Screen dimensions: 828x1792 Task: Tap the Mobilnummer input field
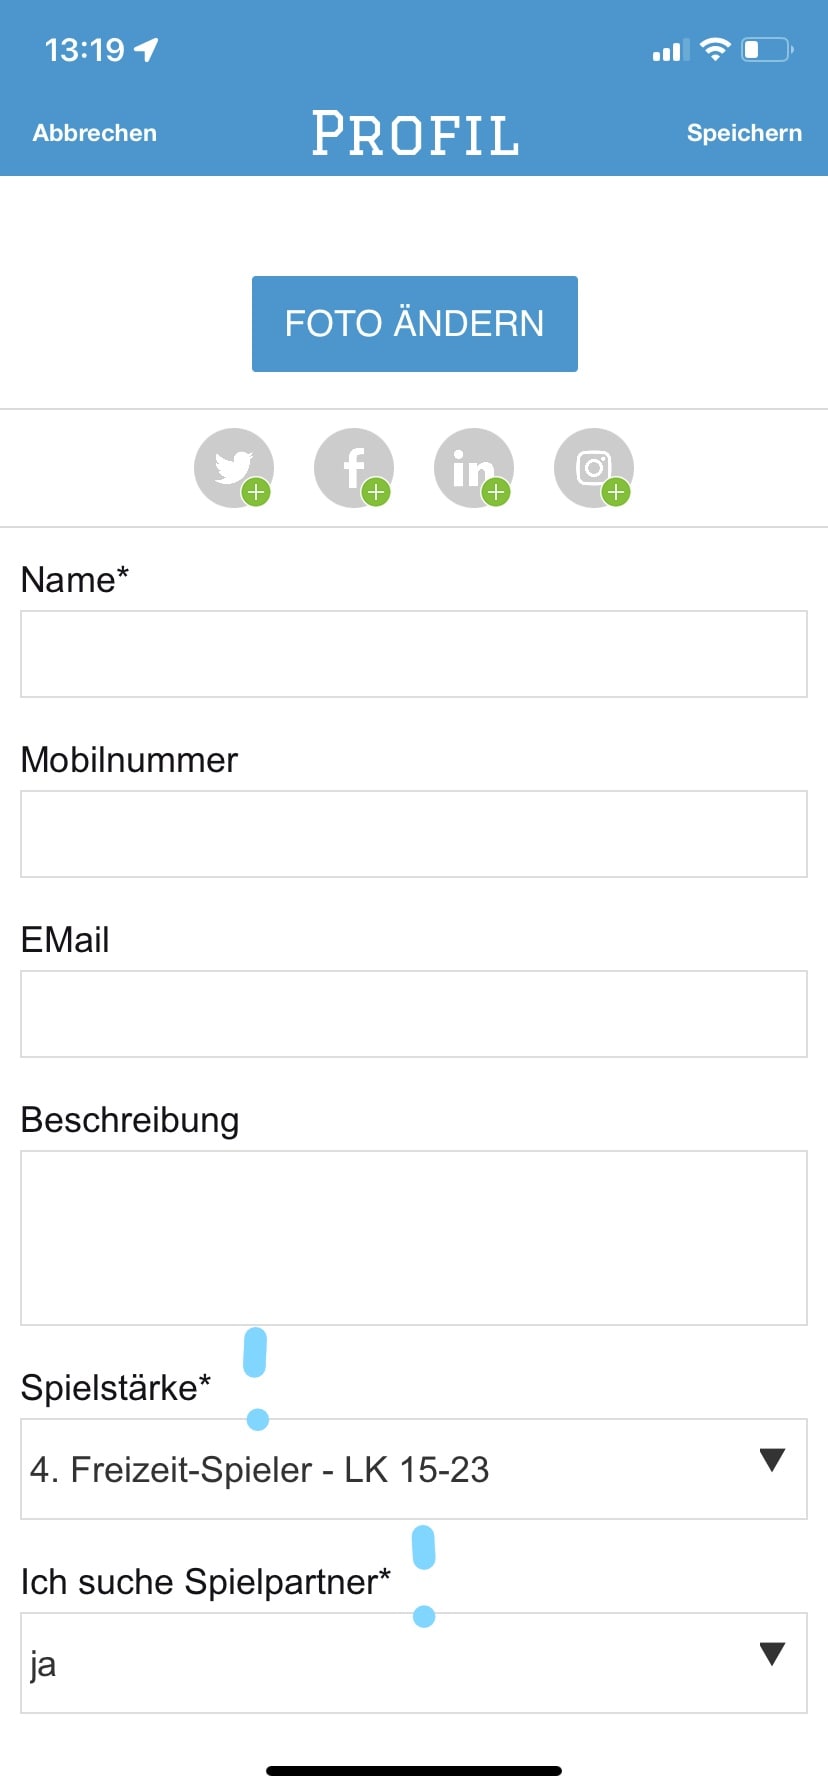414,834
